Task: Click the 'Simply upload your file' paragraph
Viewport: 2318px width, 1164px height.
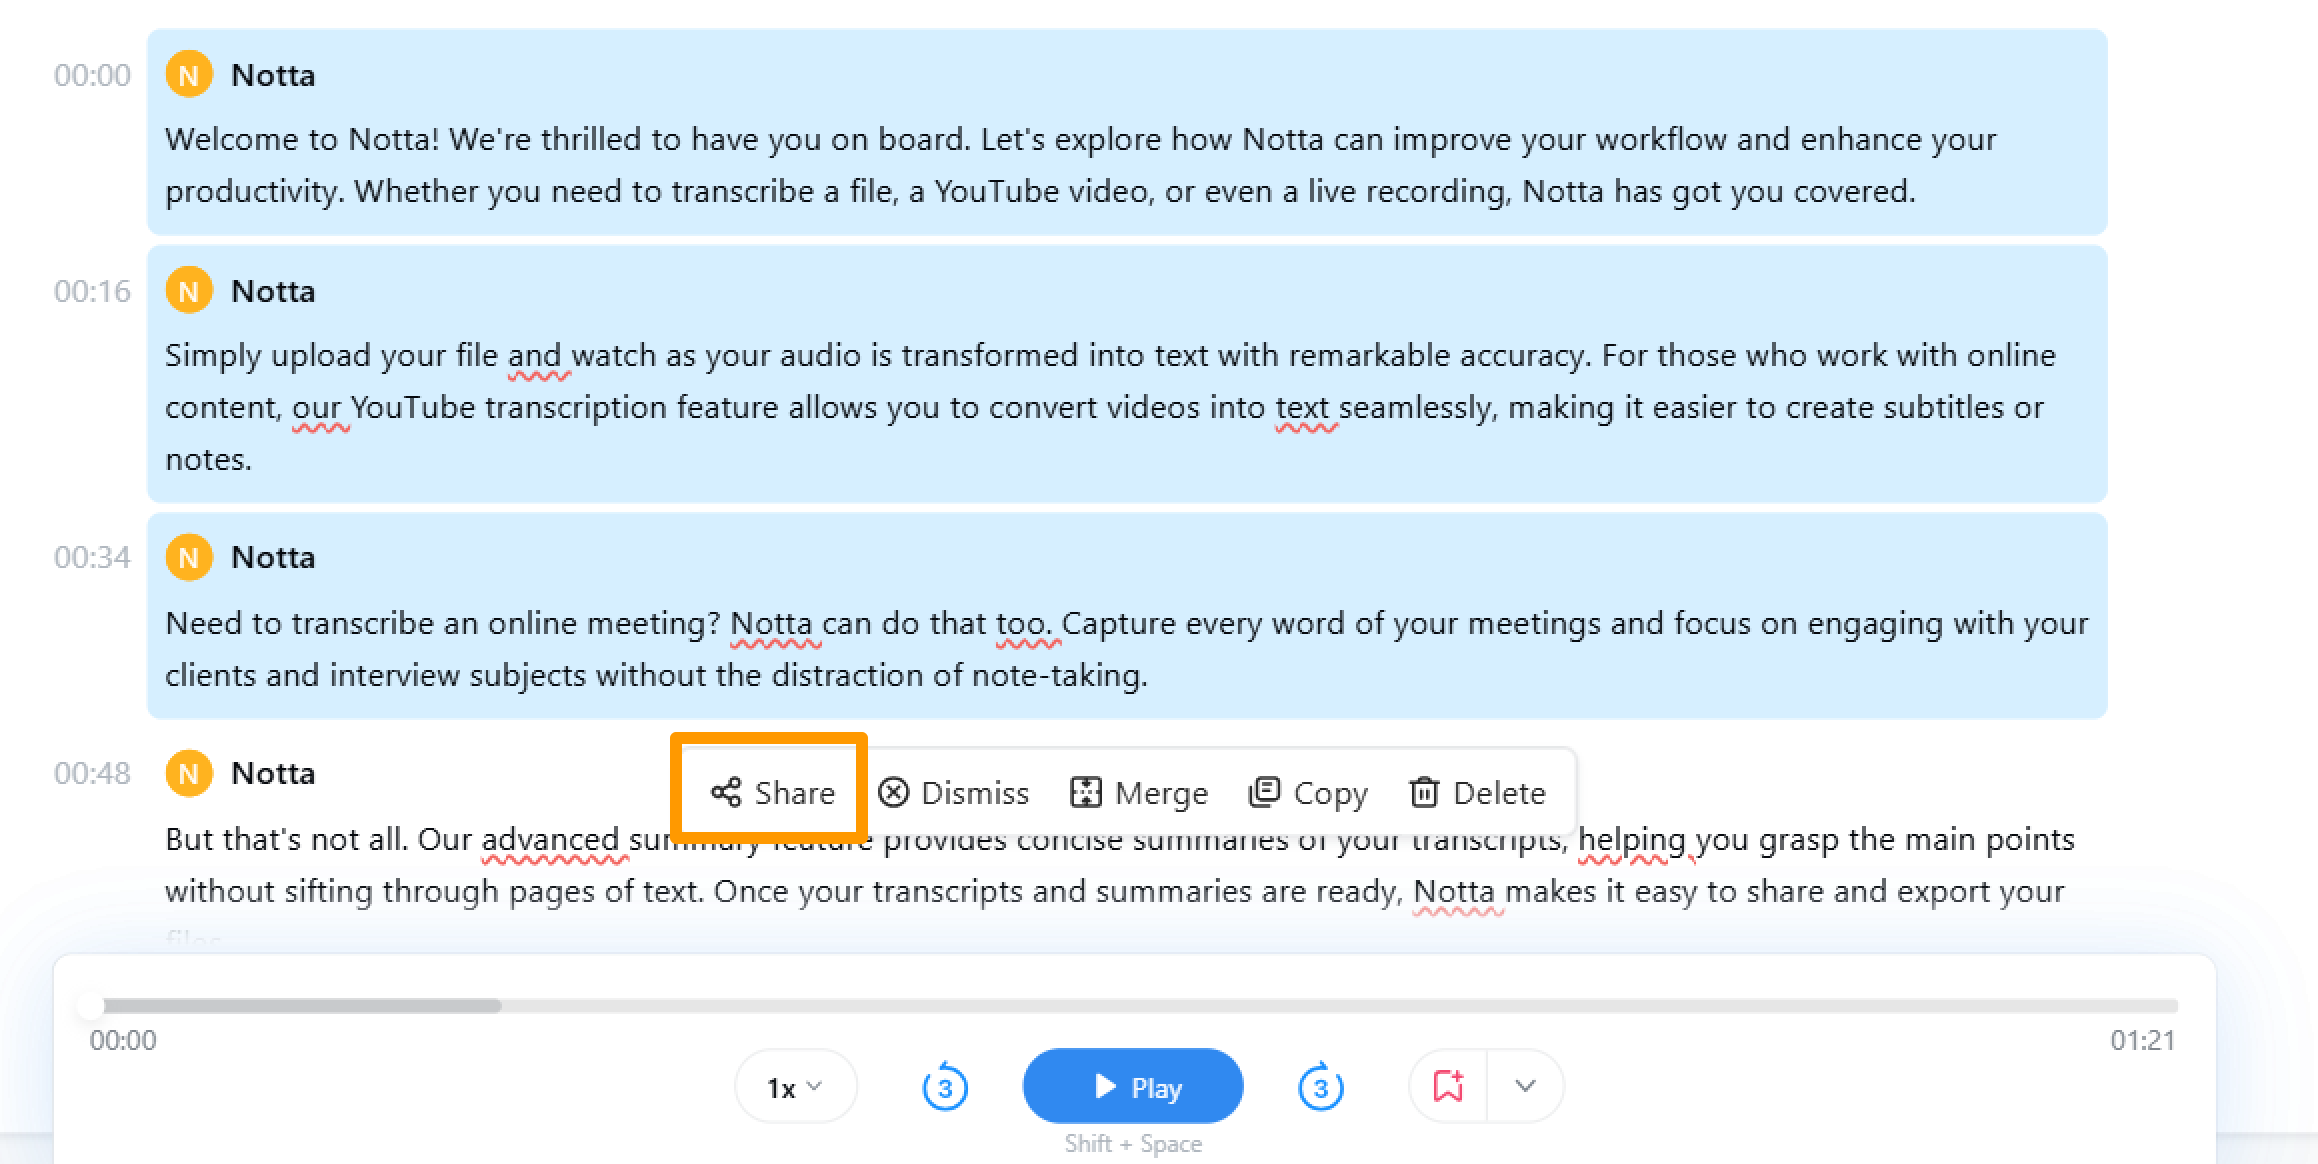Action: tap(1110, 407)
